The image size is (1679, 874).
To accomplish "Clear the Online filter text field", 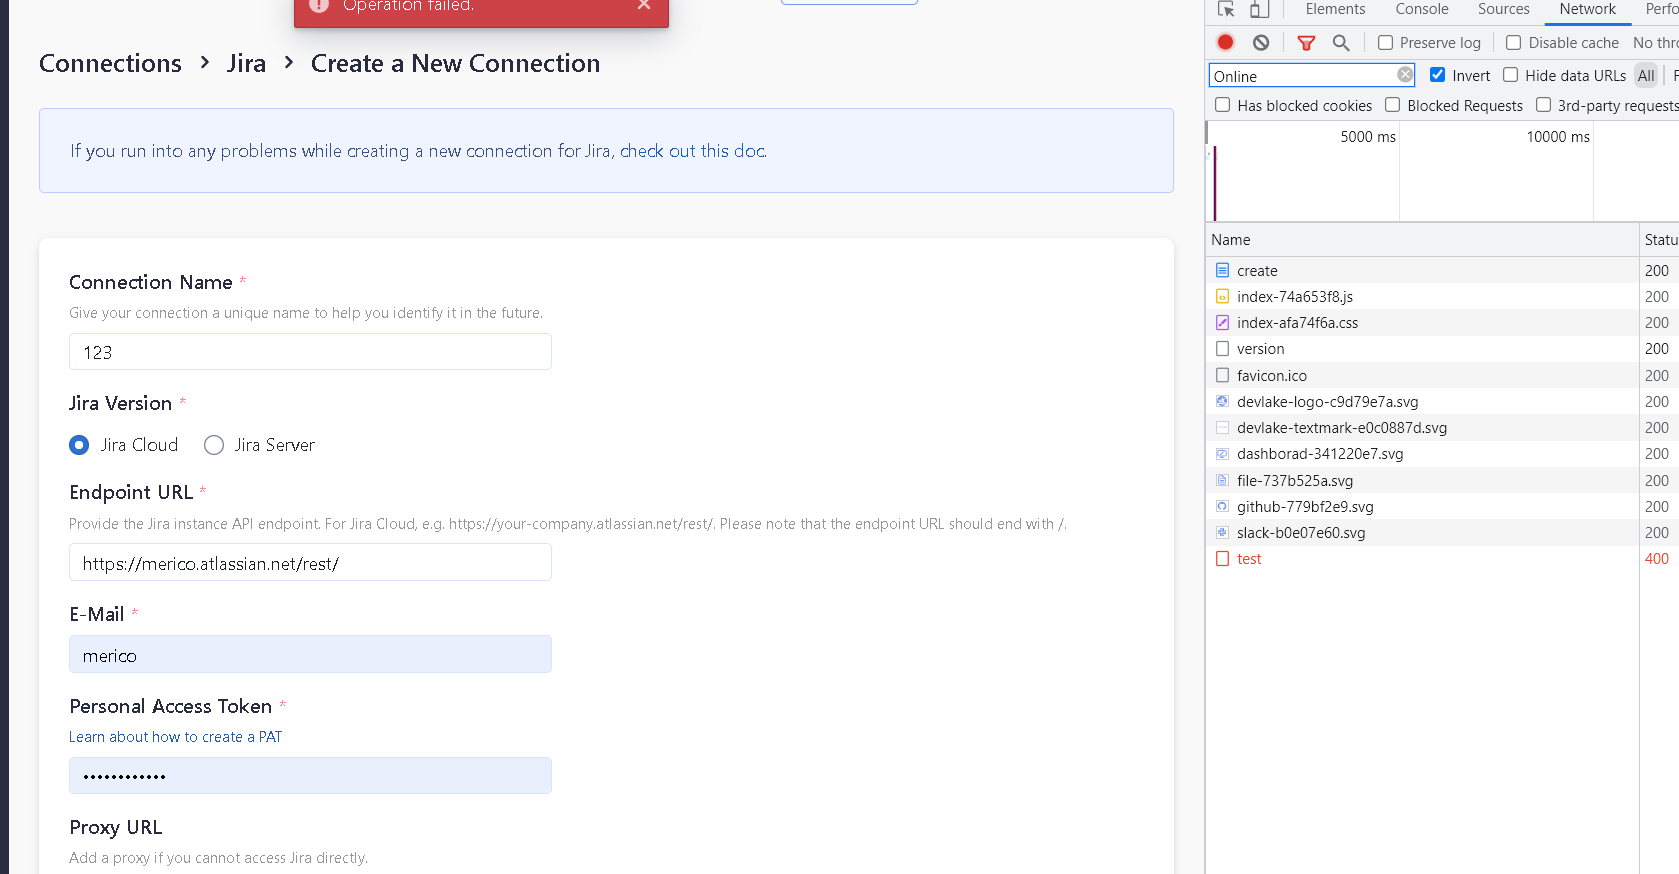I will (x=1405, y=75).
